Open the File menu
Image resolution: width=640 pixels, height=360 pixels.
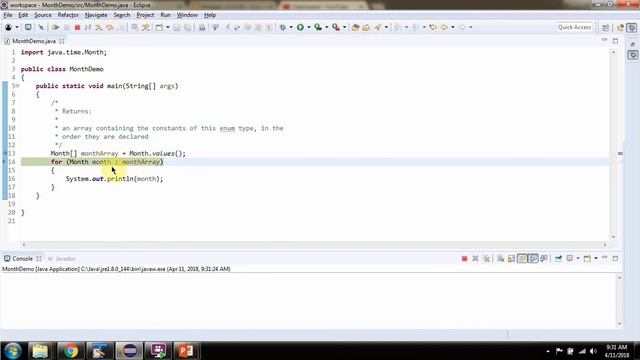tap(8, 15)
